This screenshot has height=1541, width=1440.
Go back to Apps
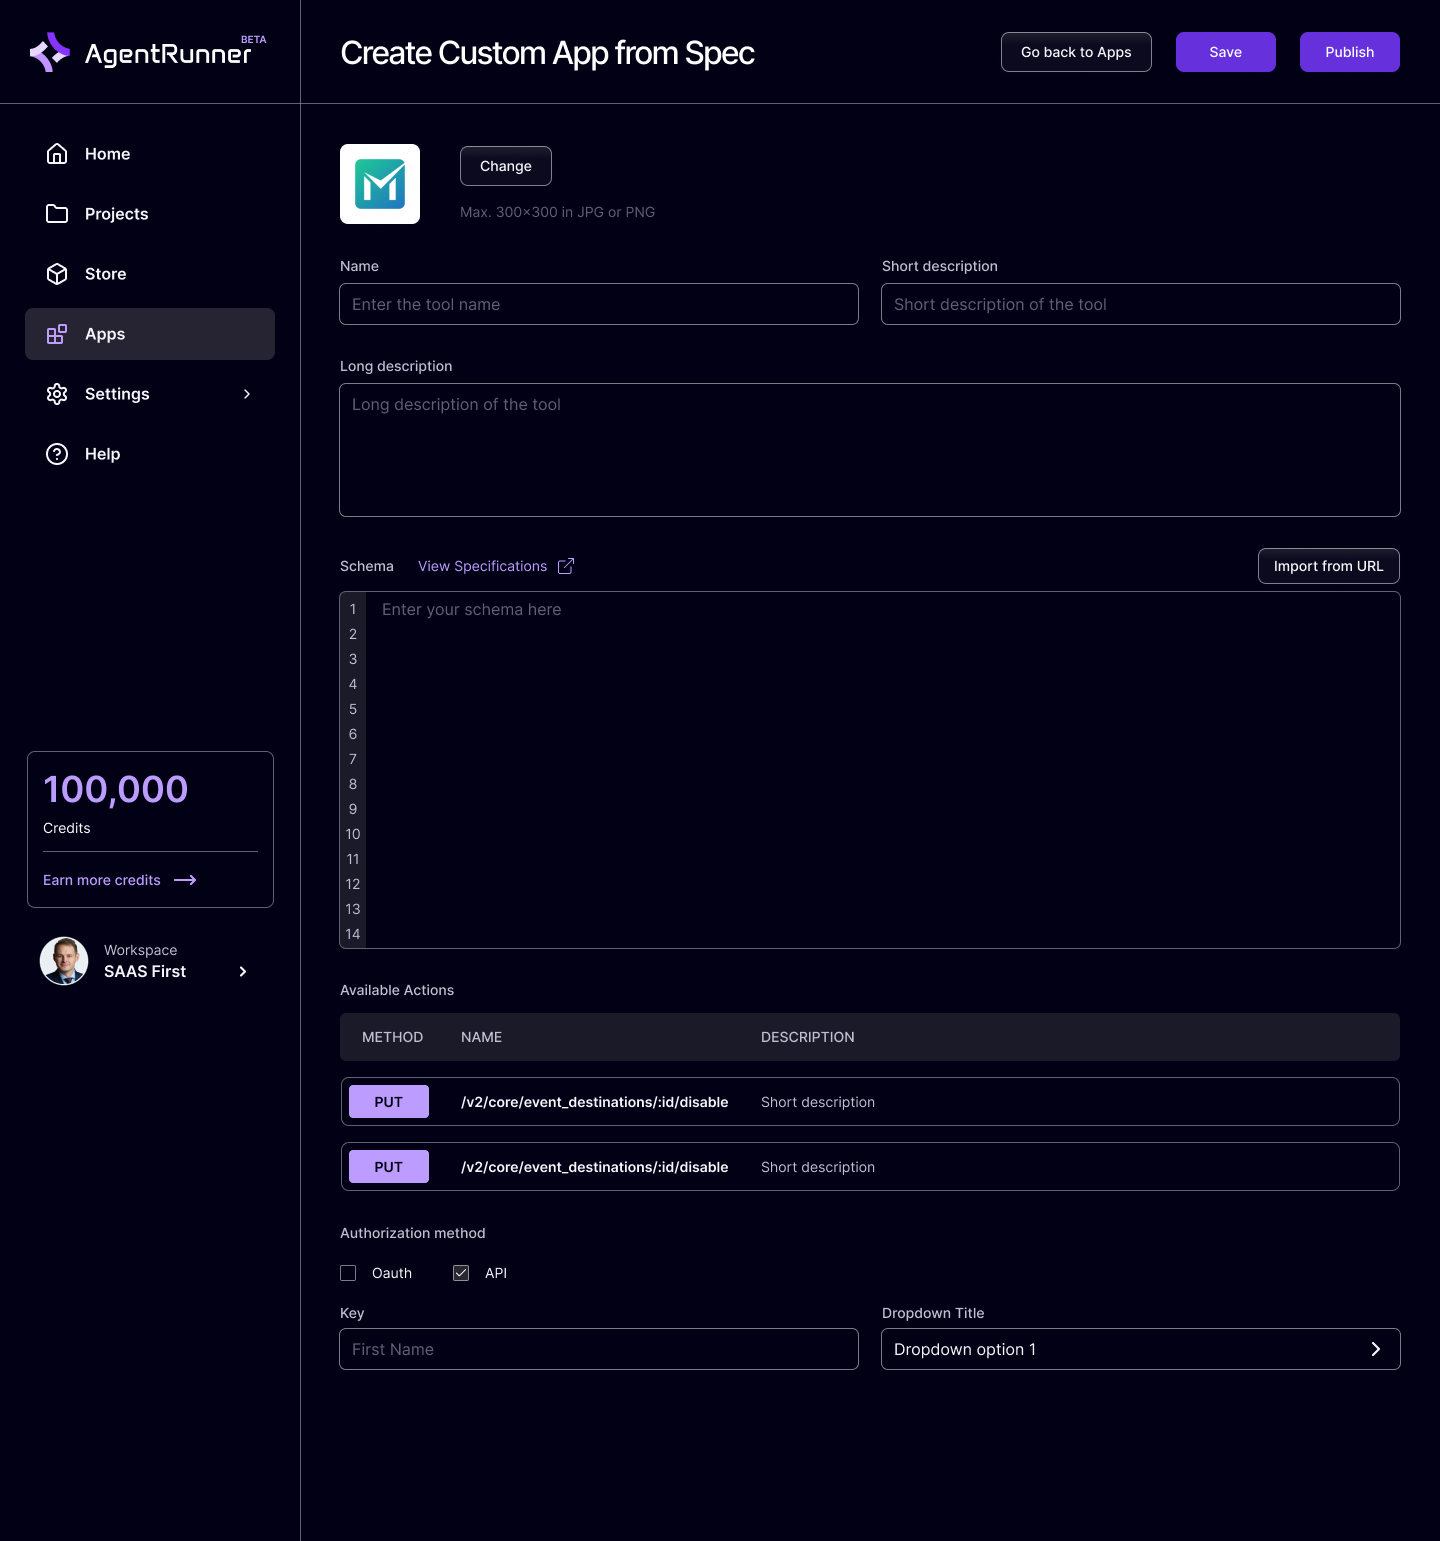point(1076,51)
